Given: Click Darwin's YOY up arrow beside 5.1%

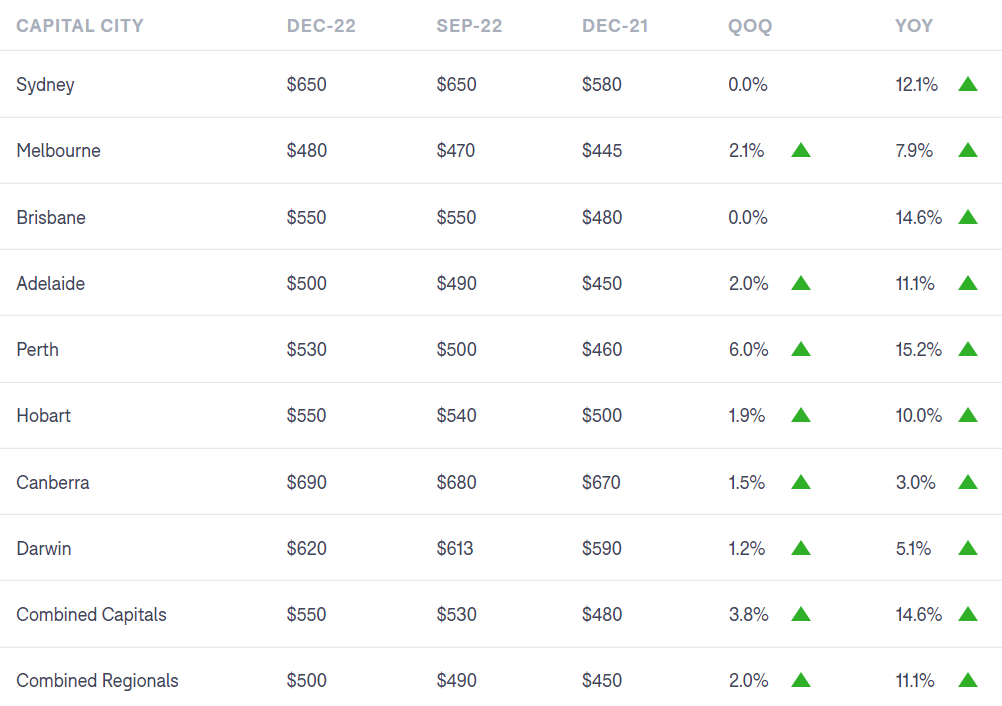Looking at the screenshot, I should 967,548.
